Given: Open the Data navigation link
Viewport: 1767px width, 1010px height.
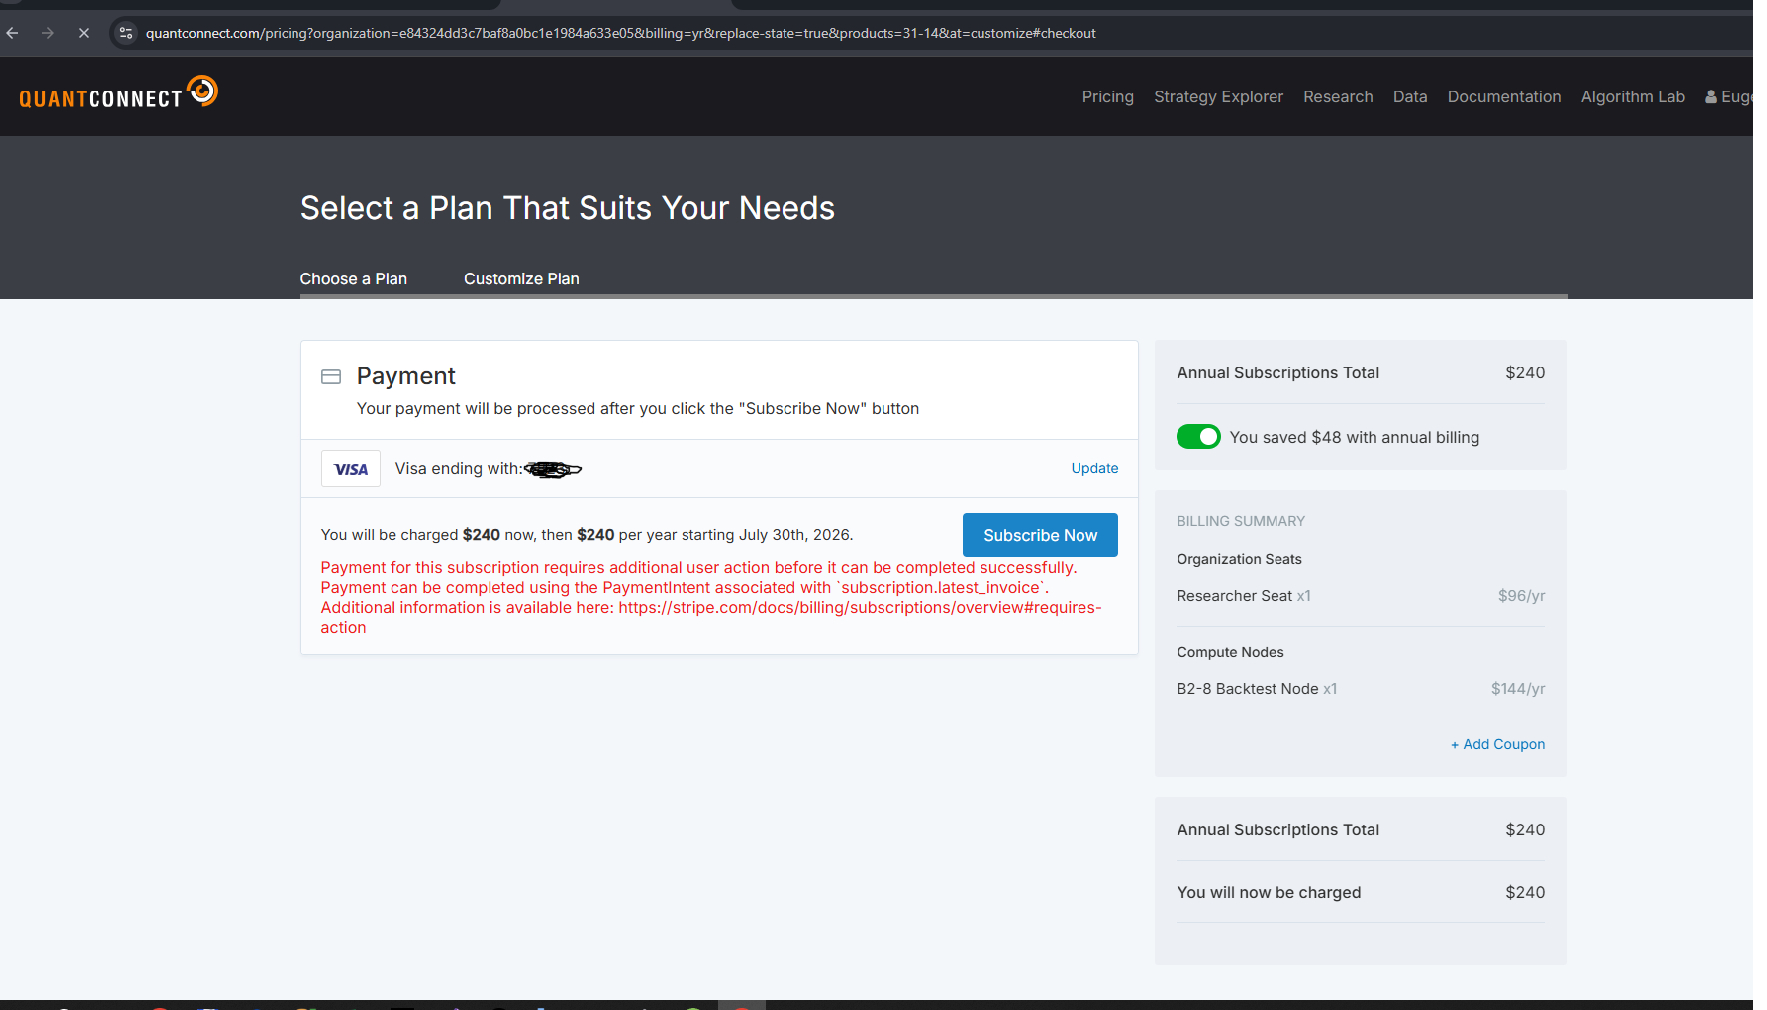Looking at the screenshot, I should click(x=1410, y=97).
